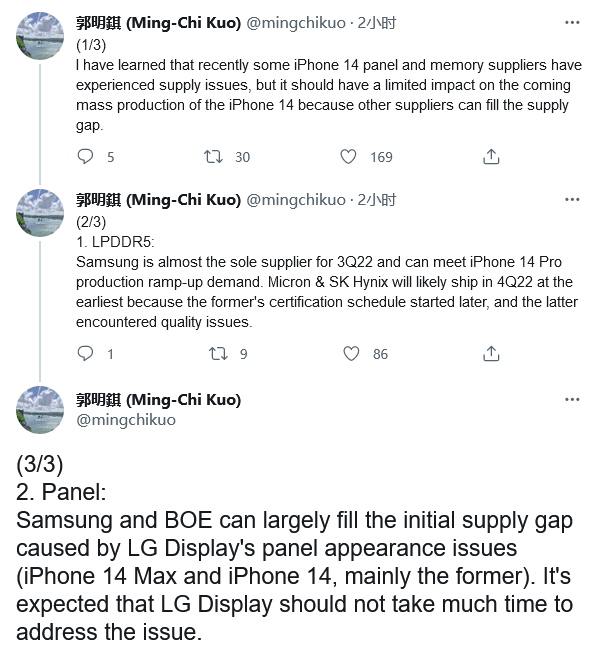
Task: Share the (1/3) tweet via share icon
Action: [491, 157]
